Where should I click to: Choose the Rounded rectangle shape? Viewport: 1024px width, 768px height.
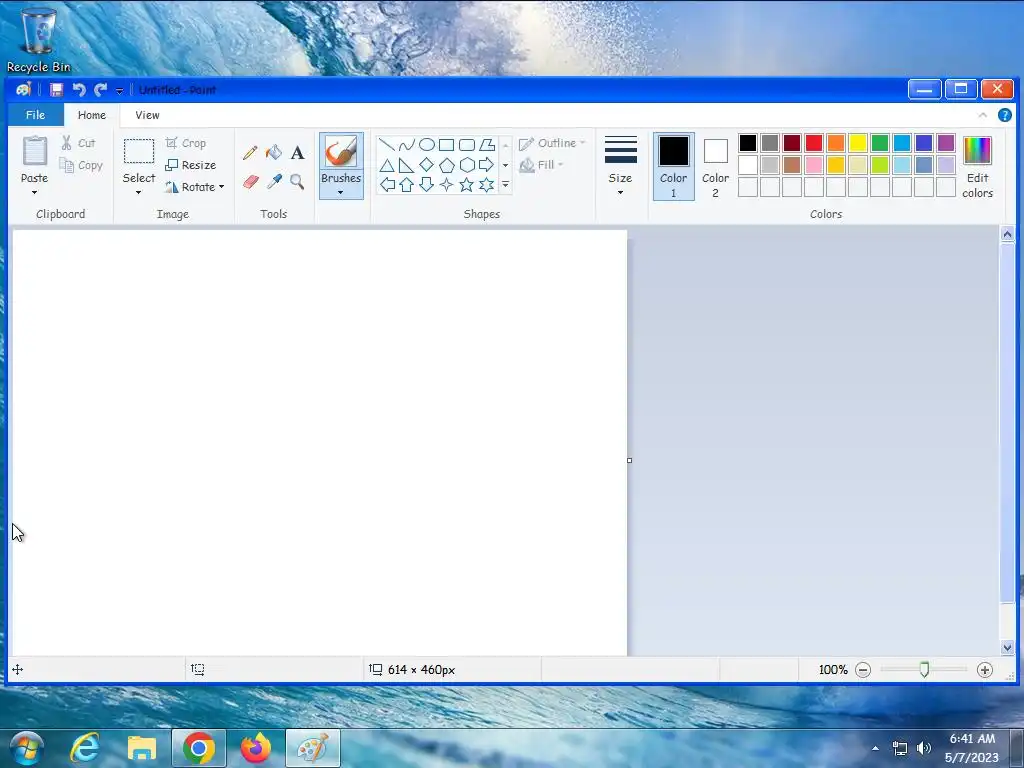click(467, 145)
